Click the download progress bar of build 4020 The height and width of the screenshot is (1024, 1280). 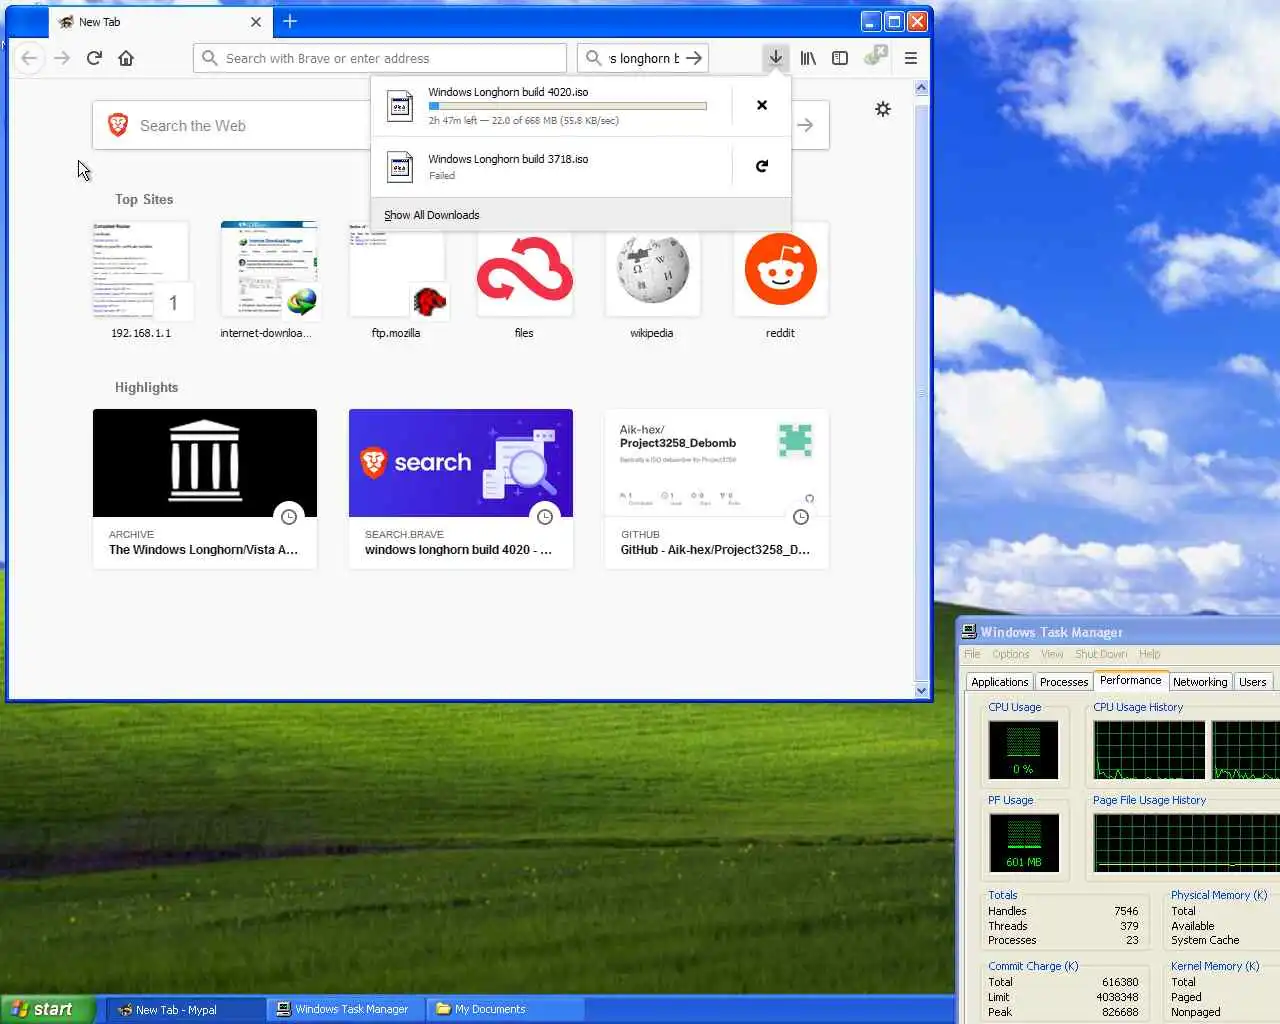pyautogui.click(x=567, y=106)
